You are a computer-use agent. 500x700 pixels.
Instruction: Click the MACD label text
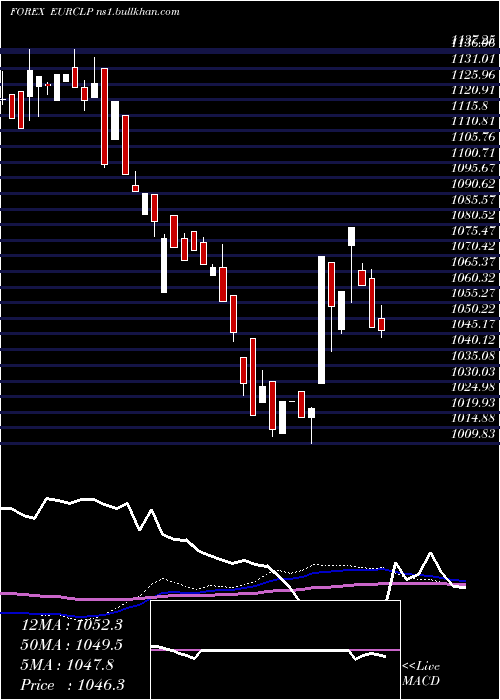[x=419, y=682]
